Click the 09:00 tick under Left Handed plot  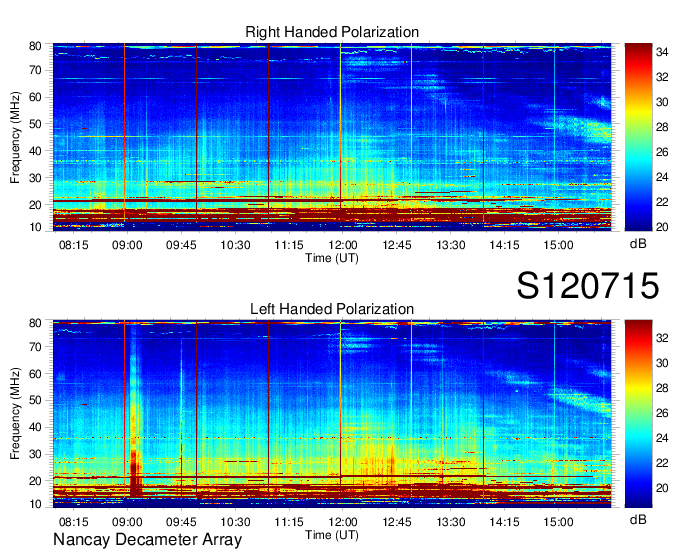pyautogui.click(x=127, y=522)
